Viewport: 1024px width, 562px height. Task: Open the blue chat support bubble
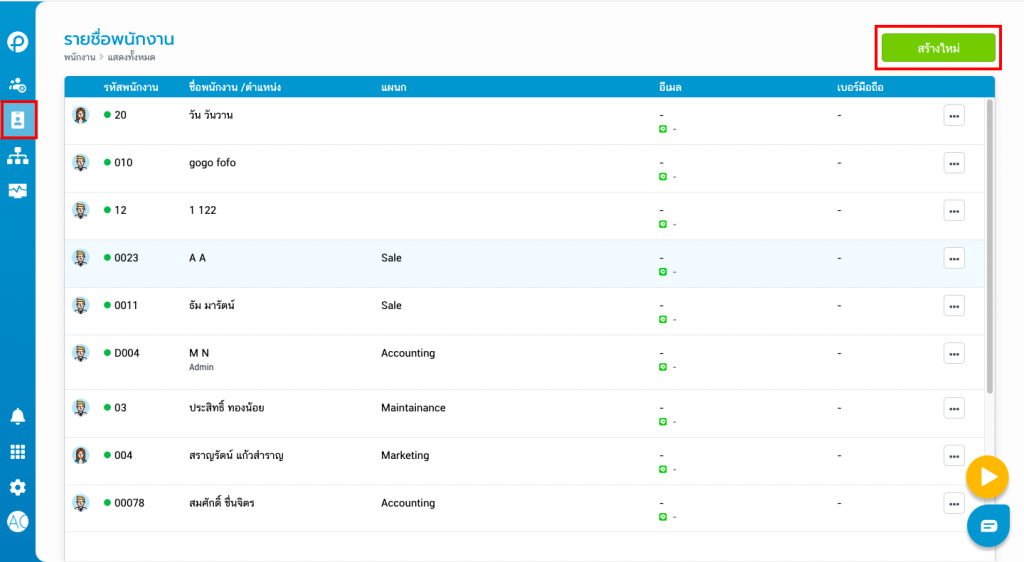click(x=988, y=526)
